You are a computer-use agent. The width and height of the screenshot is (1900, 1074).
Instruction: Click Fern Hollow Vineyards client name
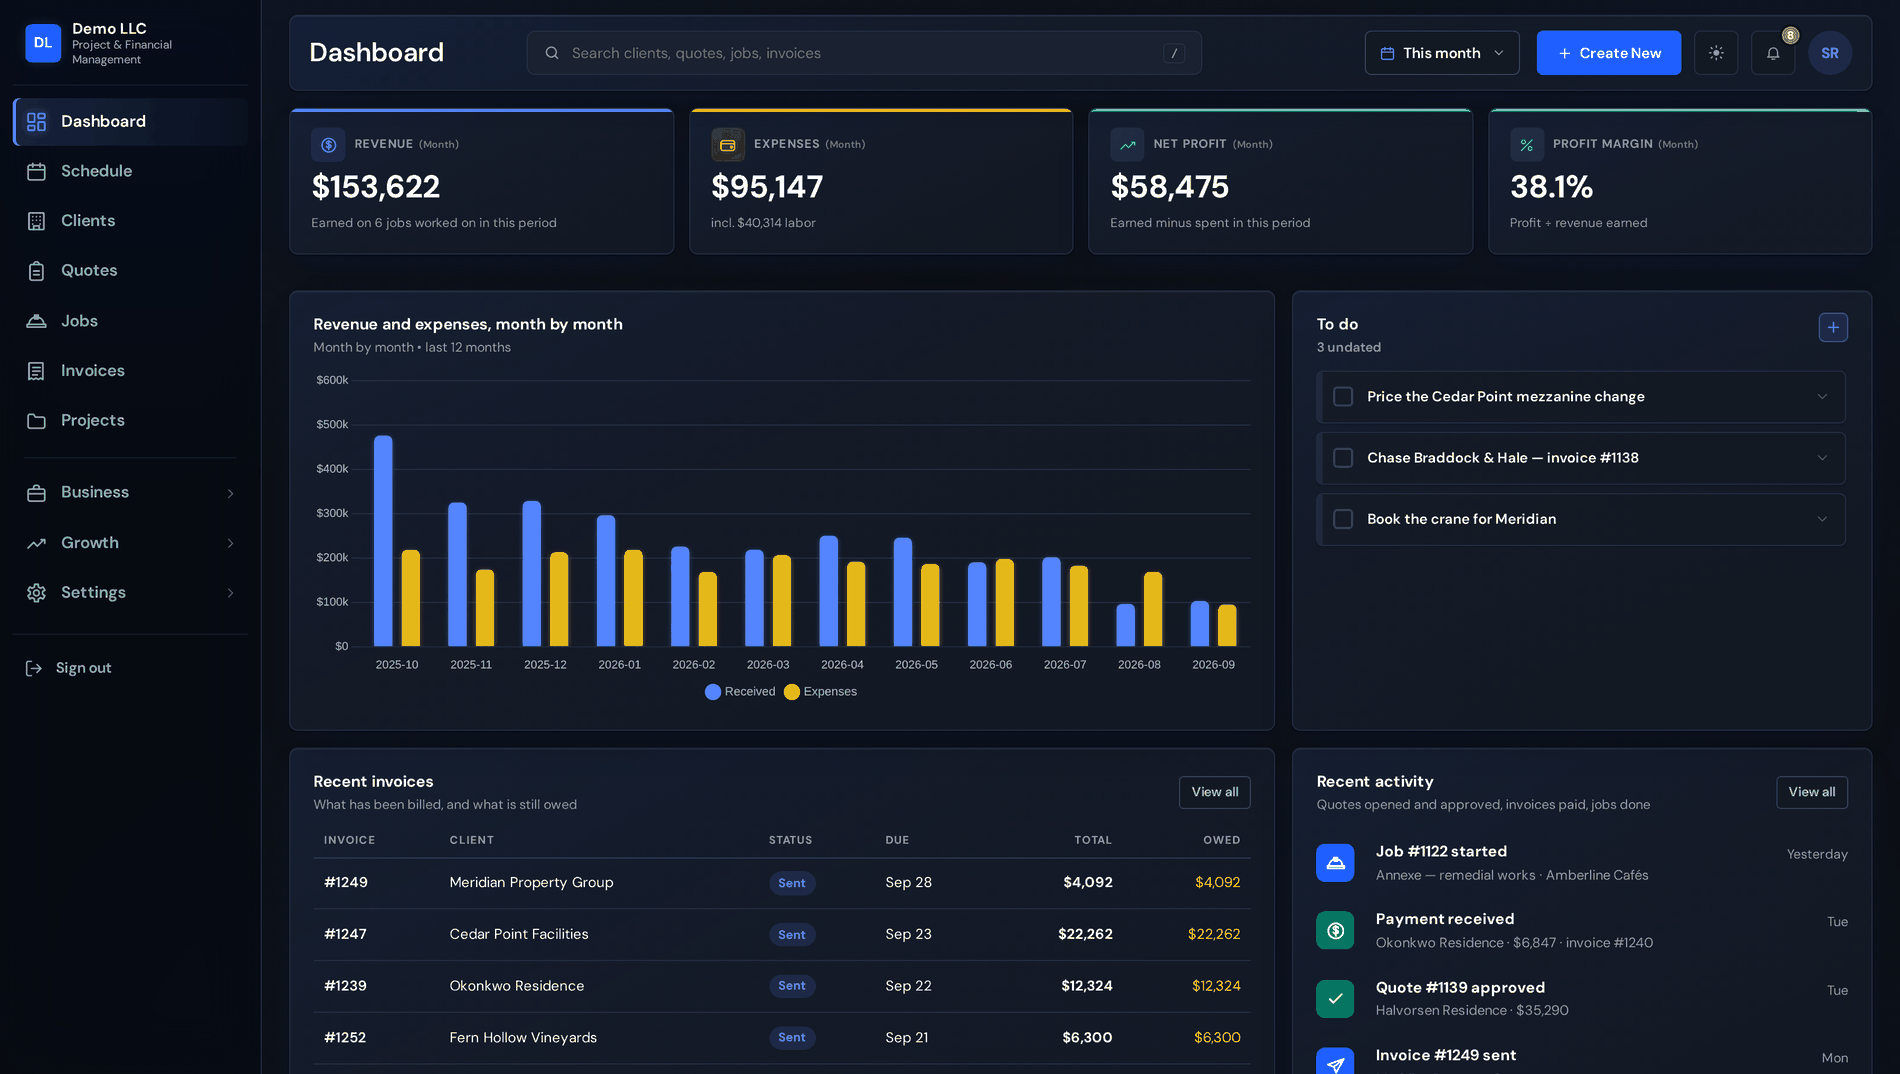(523, 1038)
